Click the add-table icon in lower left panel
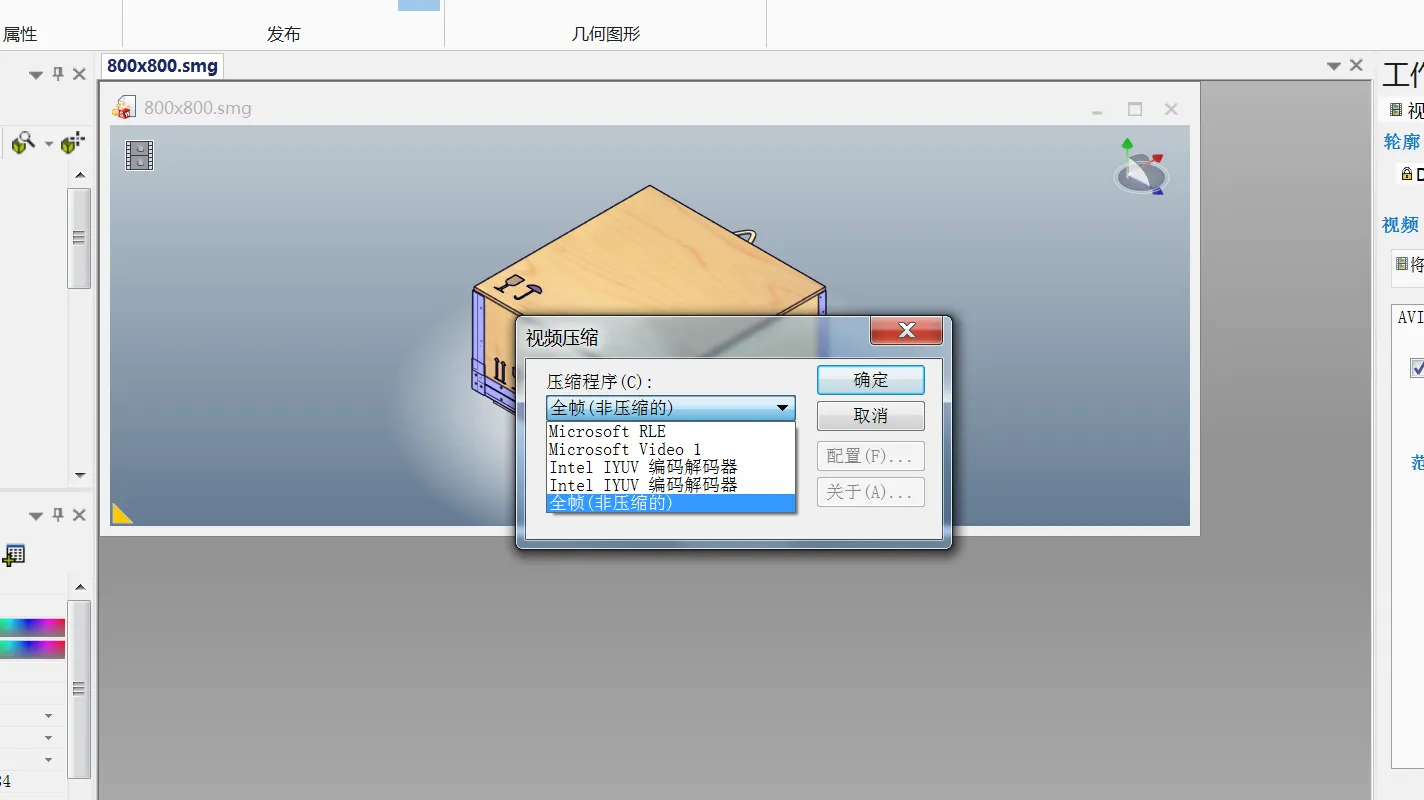 (x=14, y=555)
